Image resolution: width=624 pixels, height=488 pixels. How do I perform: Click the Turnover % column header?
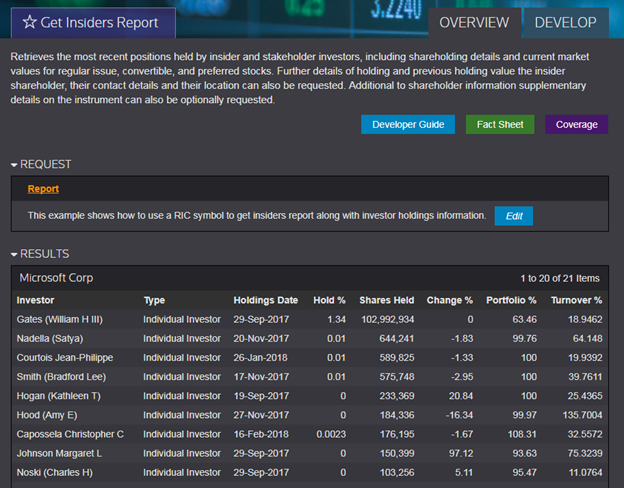576,300
